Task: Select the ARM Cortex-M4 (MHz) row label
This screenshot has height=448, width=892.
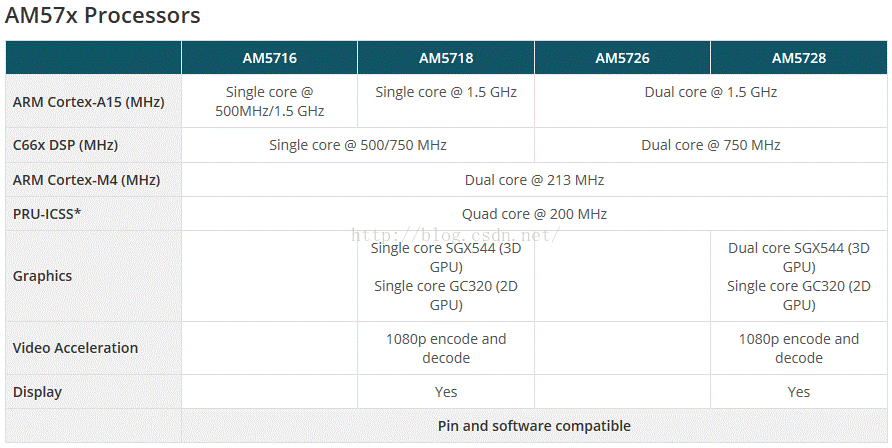Action: pos(86,180)
